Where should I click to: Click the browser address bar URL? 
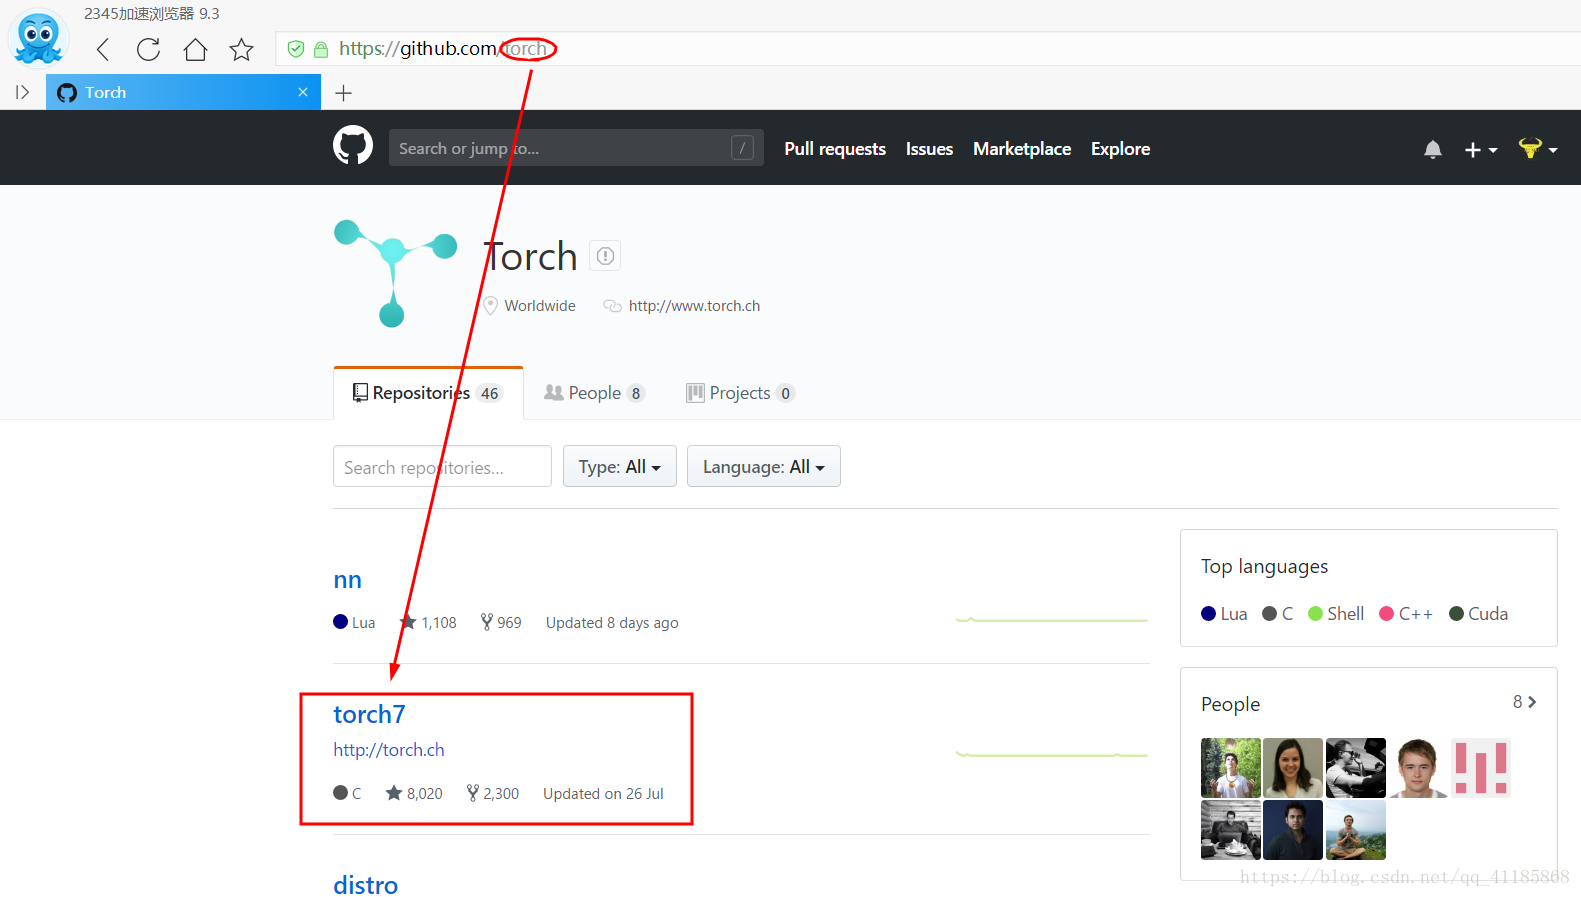[x=443, y=48]
